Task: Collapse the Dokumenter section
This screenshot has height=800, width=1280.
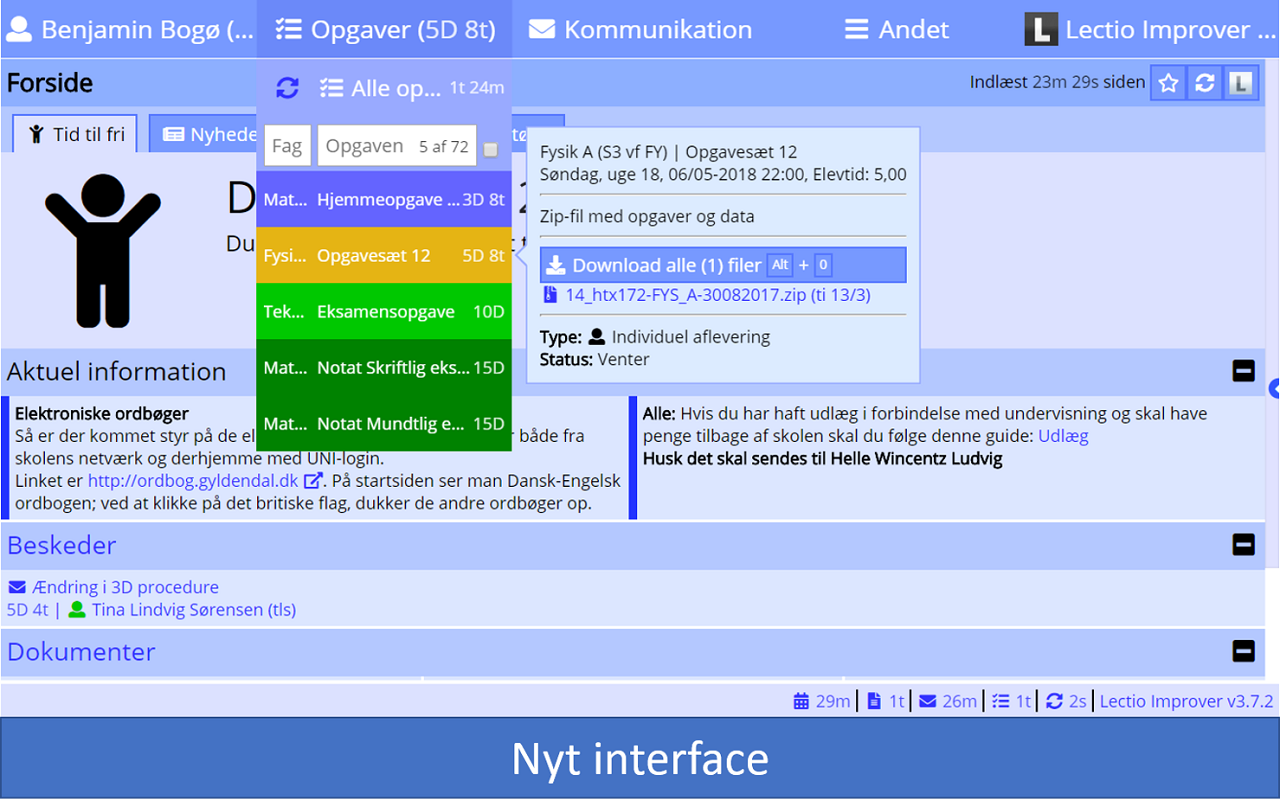Action: [1243, 651]
